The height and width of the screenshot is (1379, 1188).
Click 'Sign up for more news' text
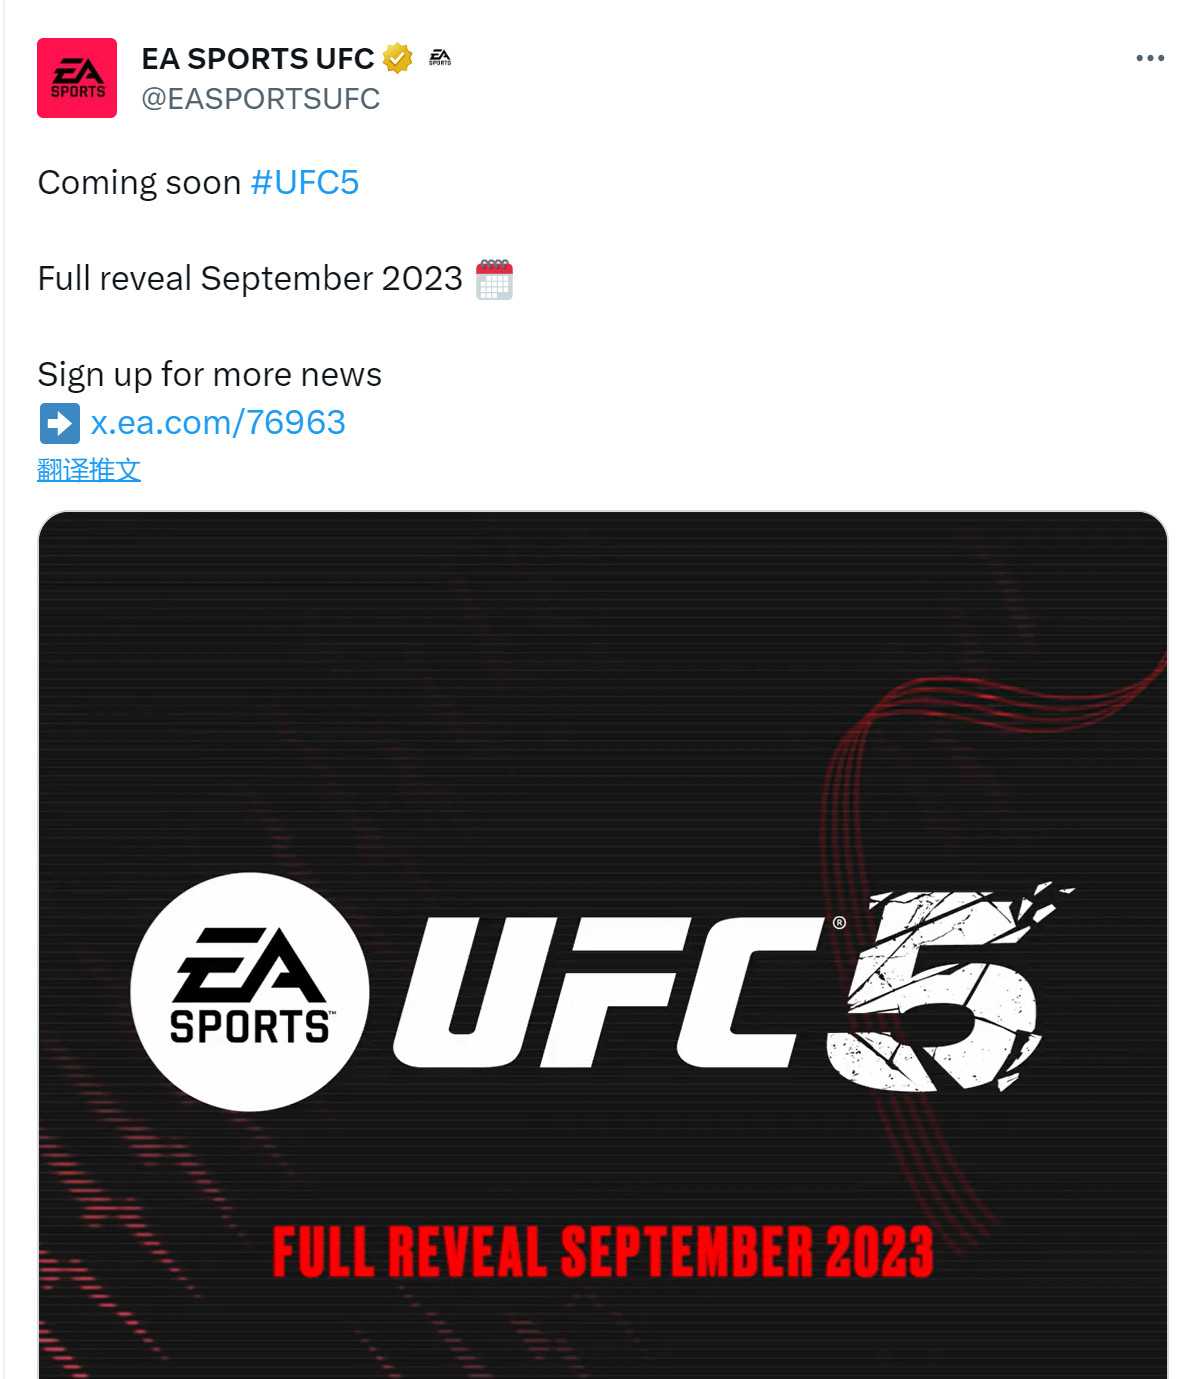pyautogui.click(x=209, y=374)
